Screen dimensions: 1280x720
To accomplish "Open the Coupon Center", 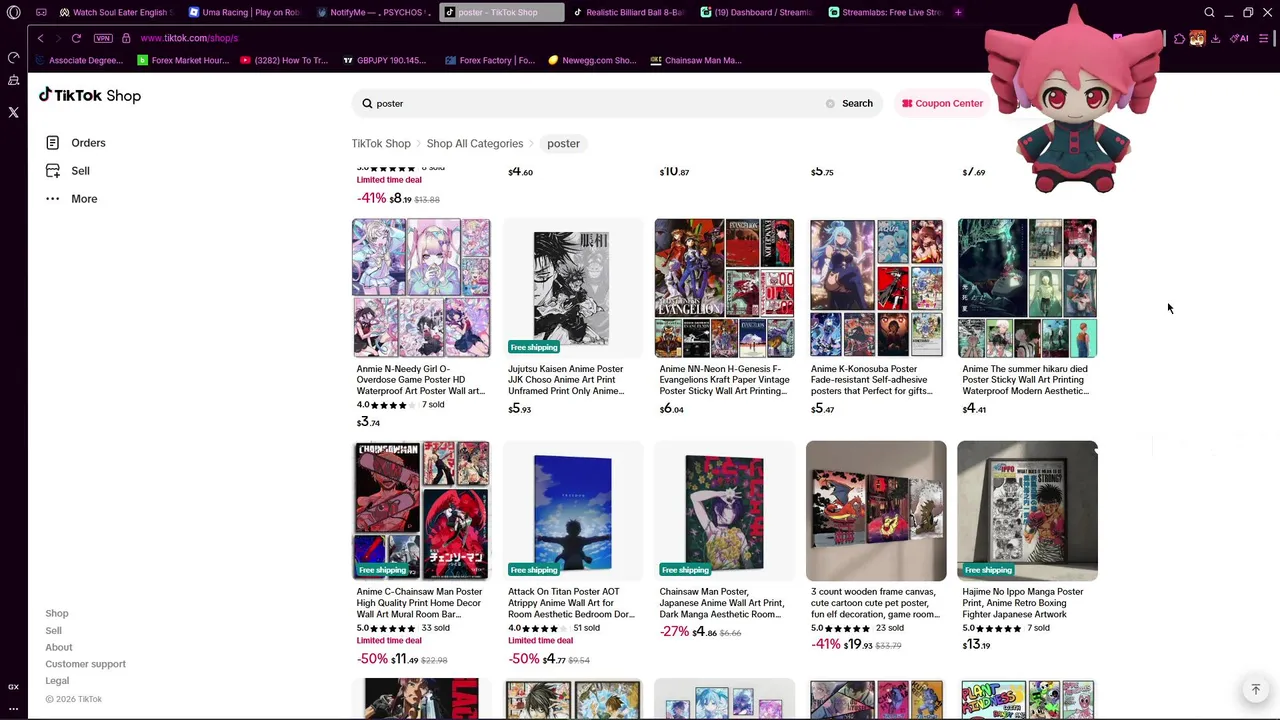I will coord(943,103).
